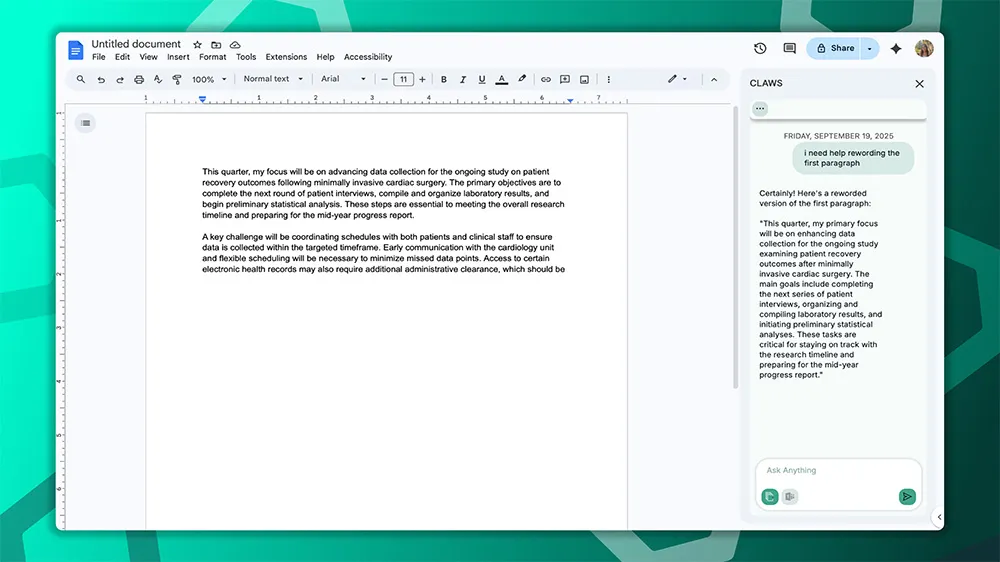1000x562 pixels.
Task: Open the Edit menu
Action: pyautogui.click(x=122, y=57)
